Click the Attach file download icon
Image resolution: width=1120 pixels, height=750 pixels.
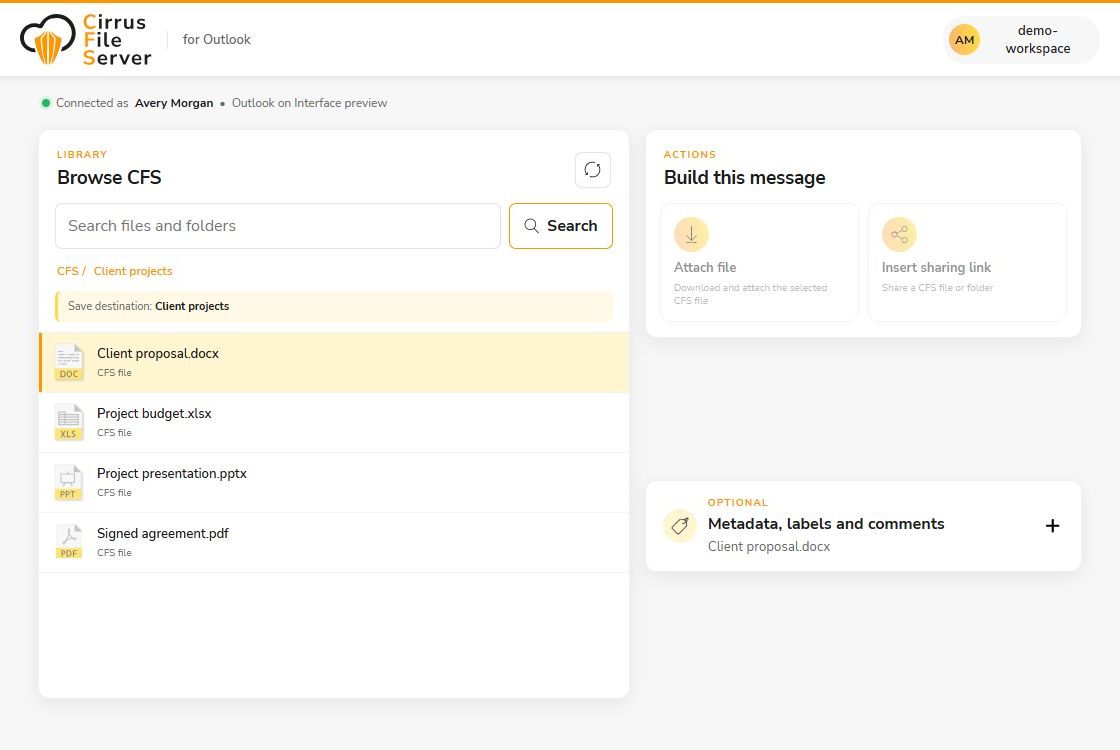tap(691, 234)
